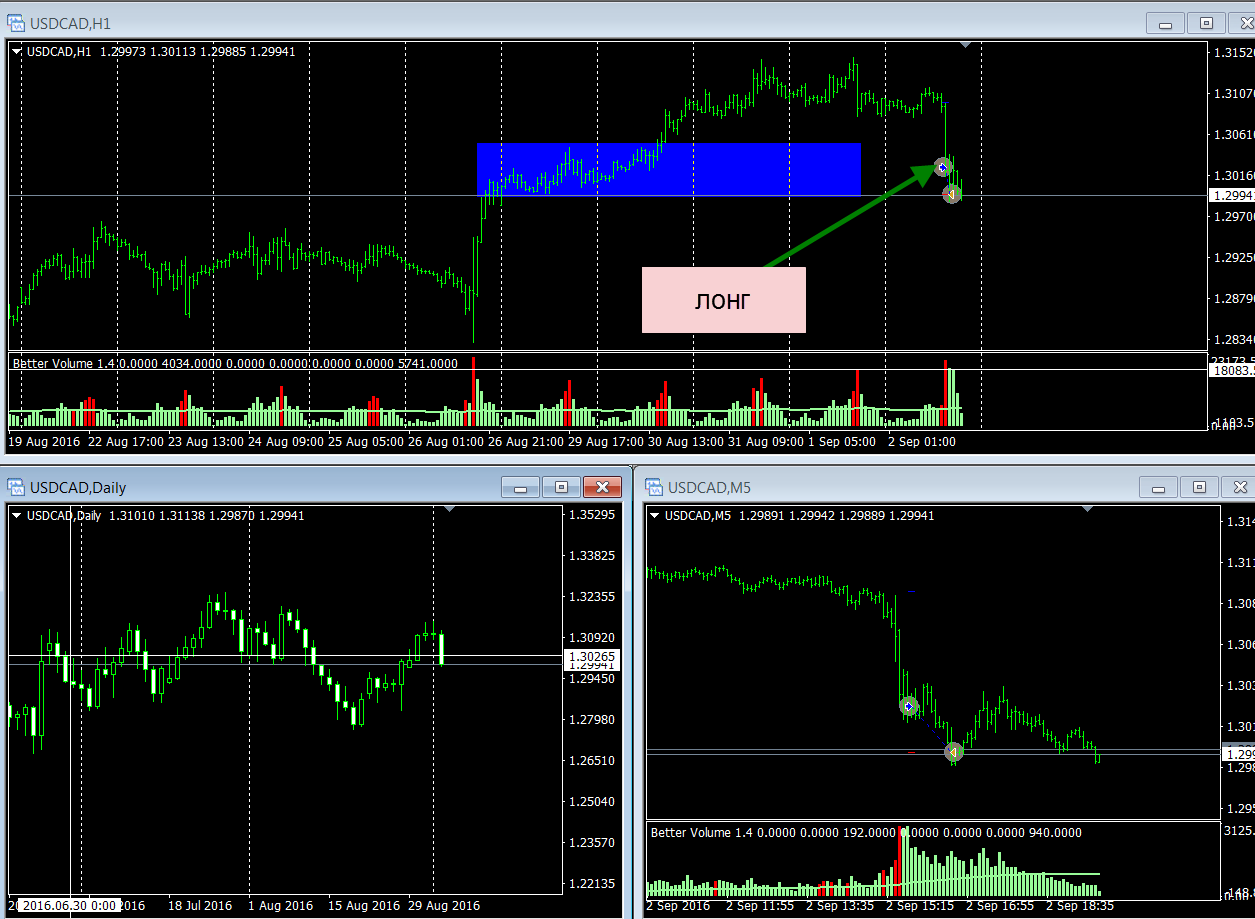Click the 1.31520 value on H1 price scale
Screen dimensions: 1255x919
pyautogui.click(x=1233, y=52)
